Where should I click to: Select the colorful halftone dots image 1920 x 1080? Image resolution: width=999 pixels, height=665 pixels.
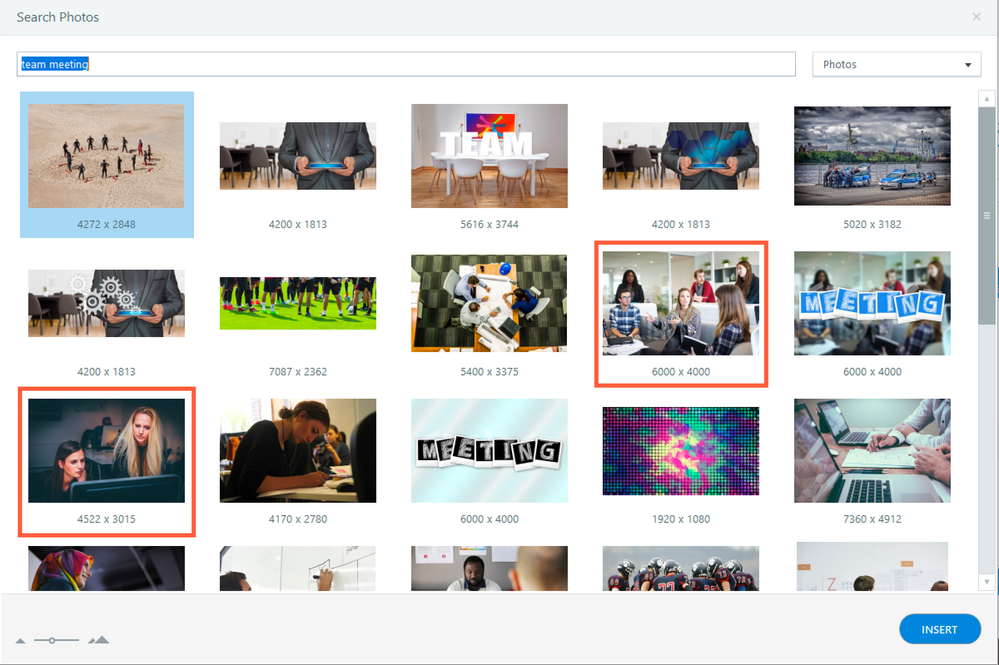tap(680, 451)
